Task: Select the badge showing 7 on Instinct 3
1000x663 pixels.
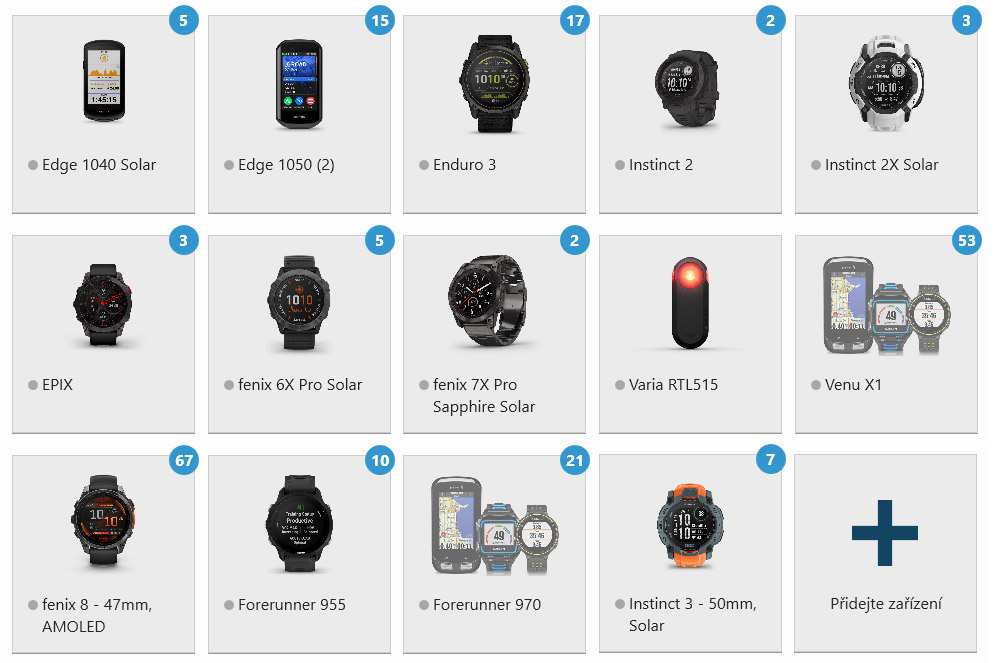Action: (x=770, y=460)
